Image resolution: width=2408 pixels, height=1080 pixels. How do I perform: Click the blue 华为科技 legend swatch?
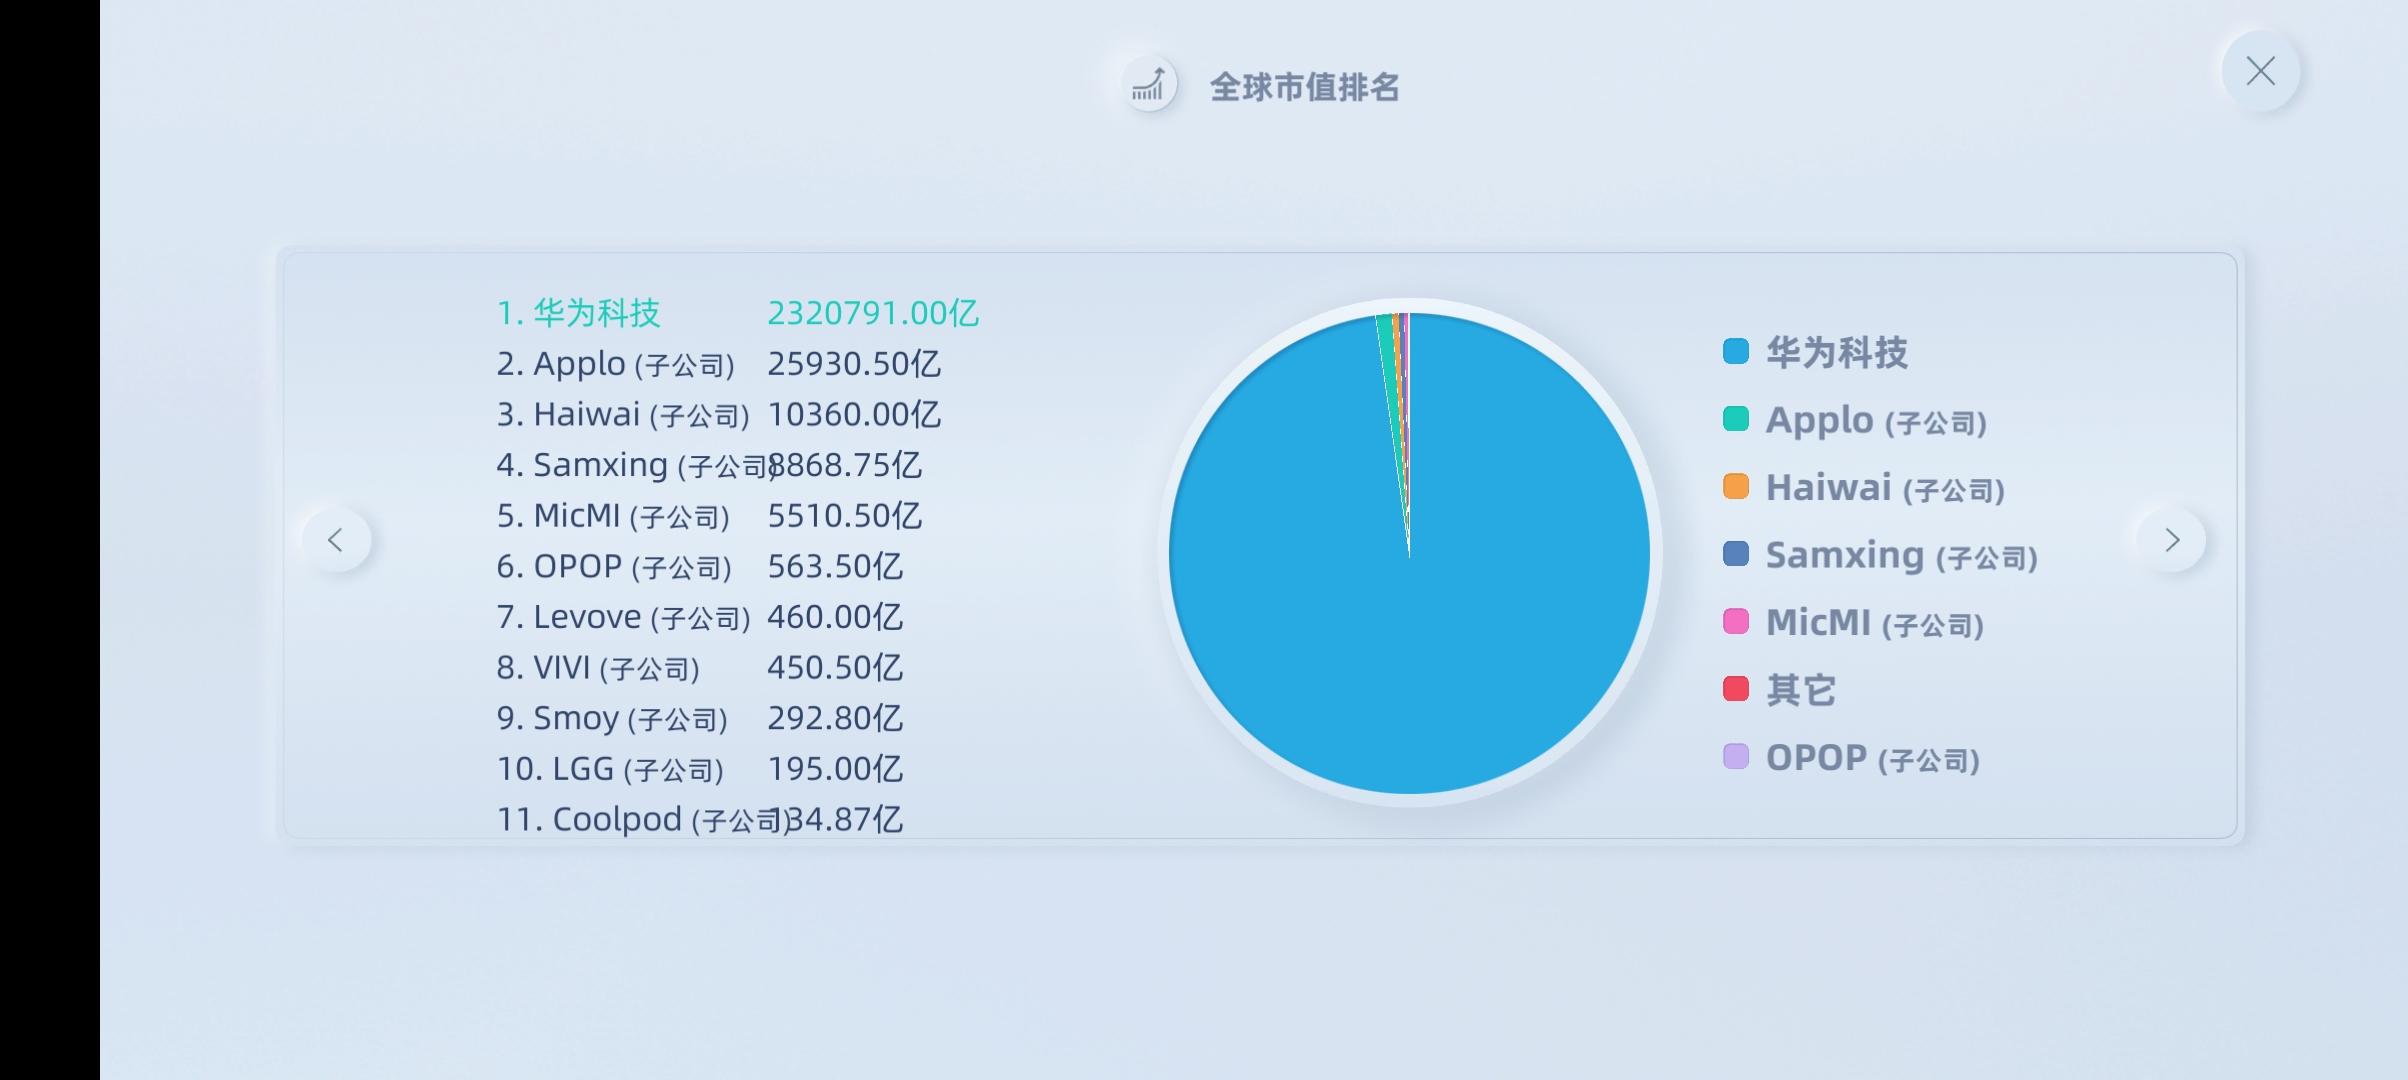[x=1736, y=352]
